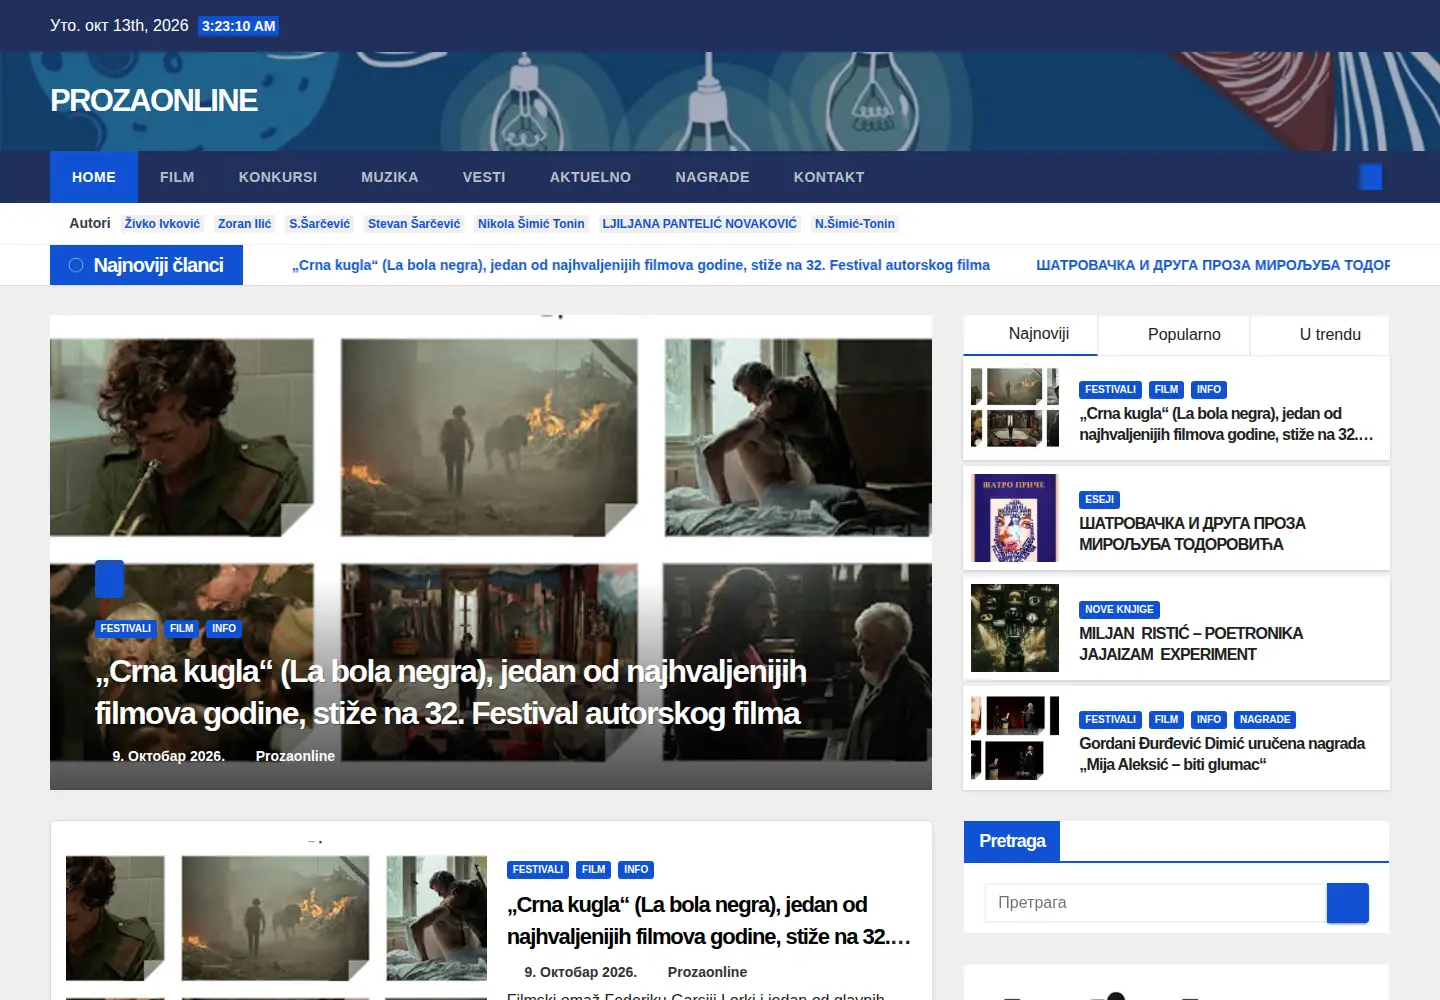This screenshot has height=1000, width=1440.
Task: Click the Претрага search input field
Action: [x=1155, y=903]
